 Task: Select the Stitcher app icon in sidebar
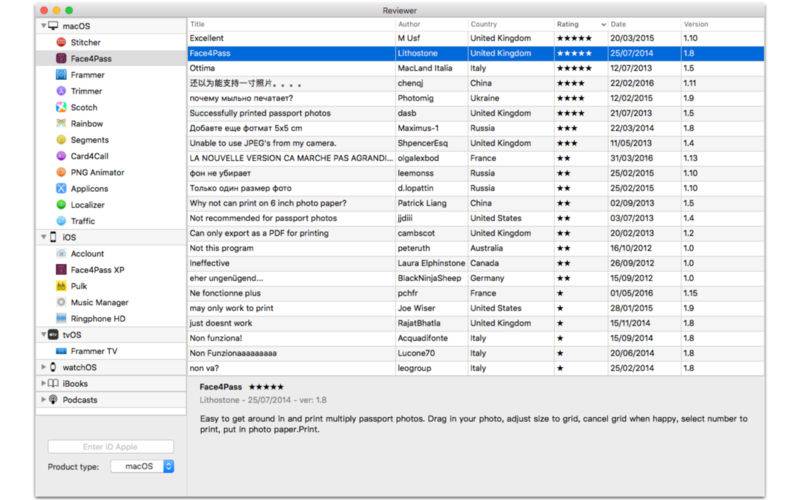[x=61, y=42]
